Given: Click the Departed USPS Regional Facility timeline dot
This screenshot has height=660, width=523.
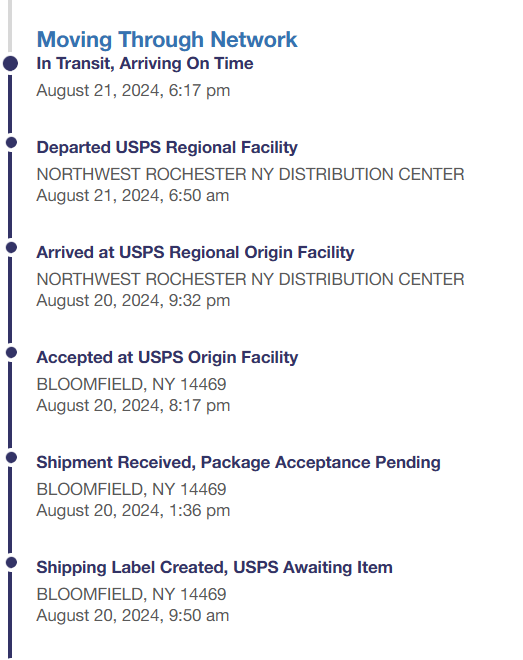Looking at the screenshot, I should coord(11,143).
